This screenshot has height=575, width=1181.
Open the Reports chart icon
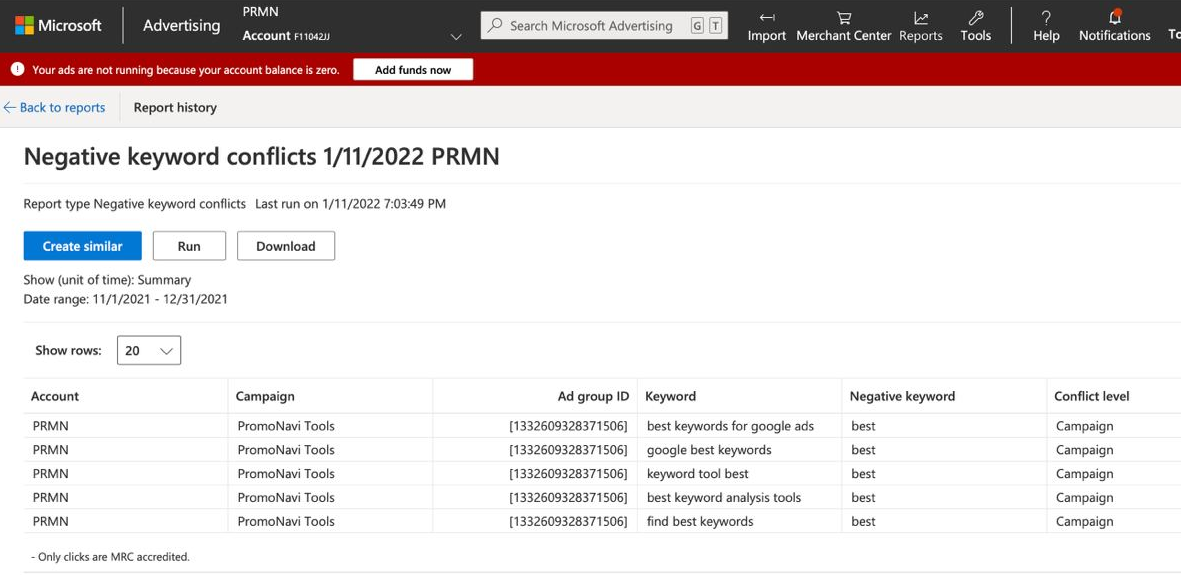pyautogui.click(x=920, y=17)
